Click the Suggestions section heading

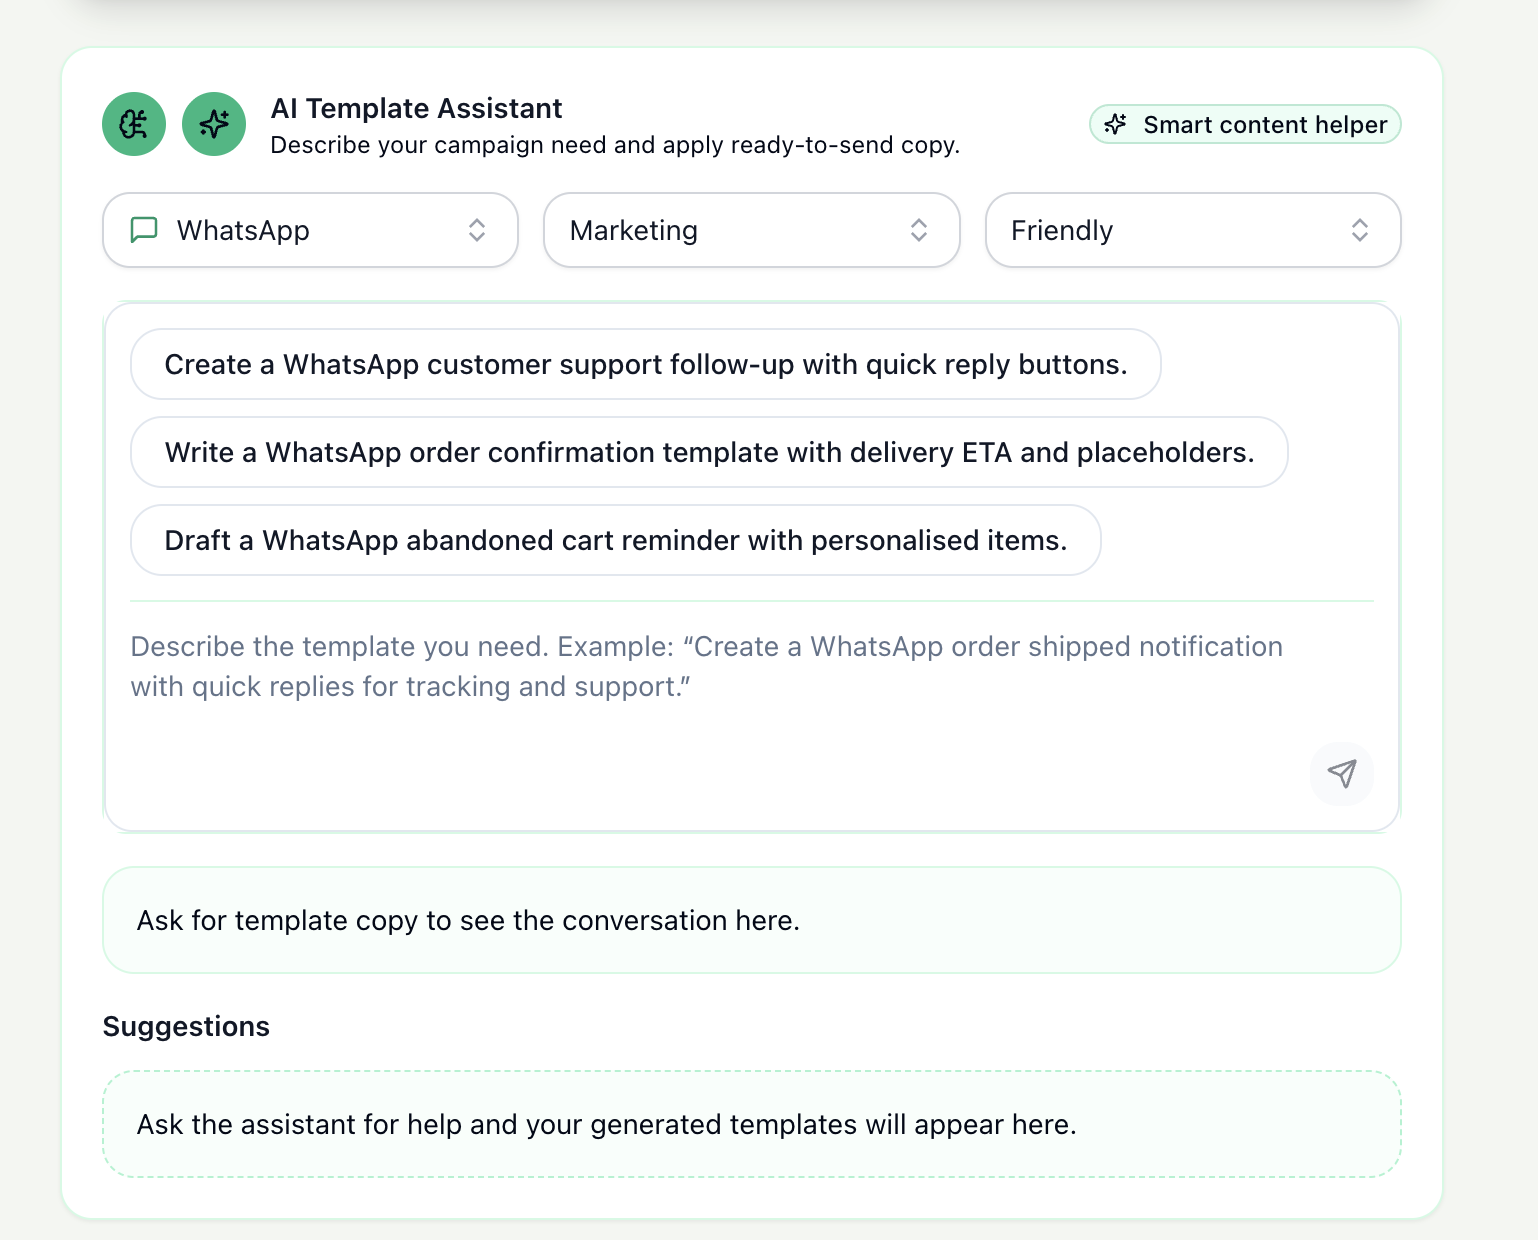point(186,1026)
